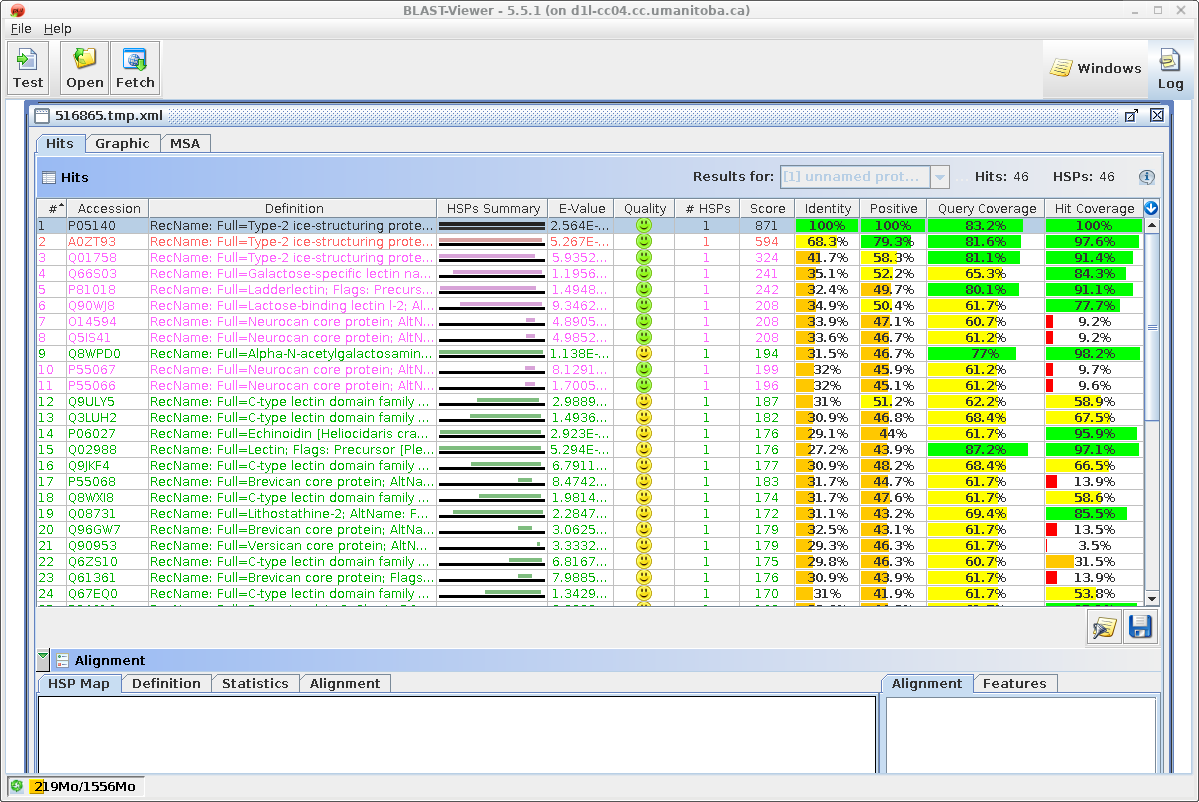Open the File menu
Screen dimensions: 1199x802
[x=21, y=29]
